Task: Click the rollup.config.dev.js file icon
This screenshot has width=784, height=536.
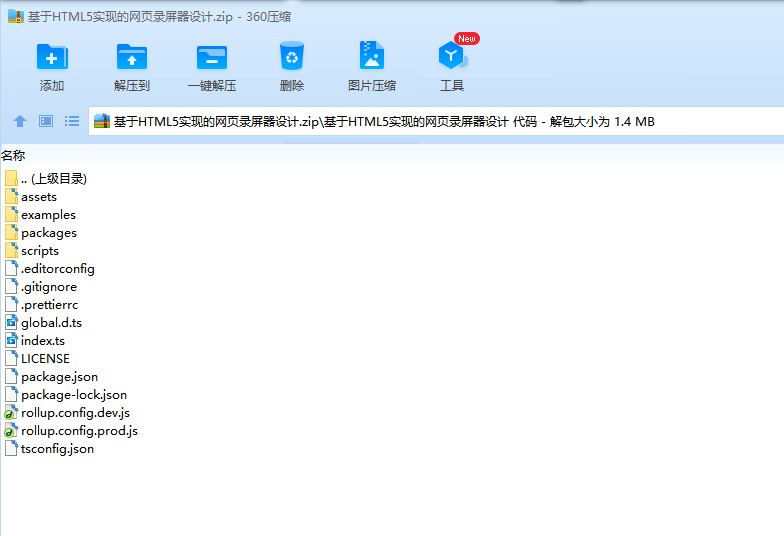Action: tap(11, 412)
